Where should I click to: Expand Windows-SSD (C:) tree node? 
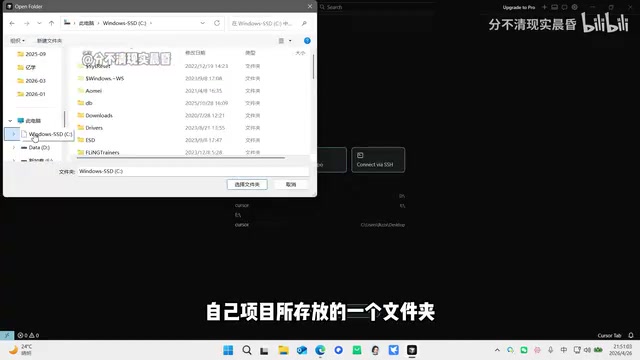click(x=13, y=134)
